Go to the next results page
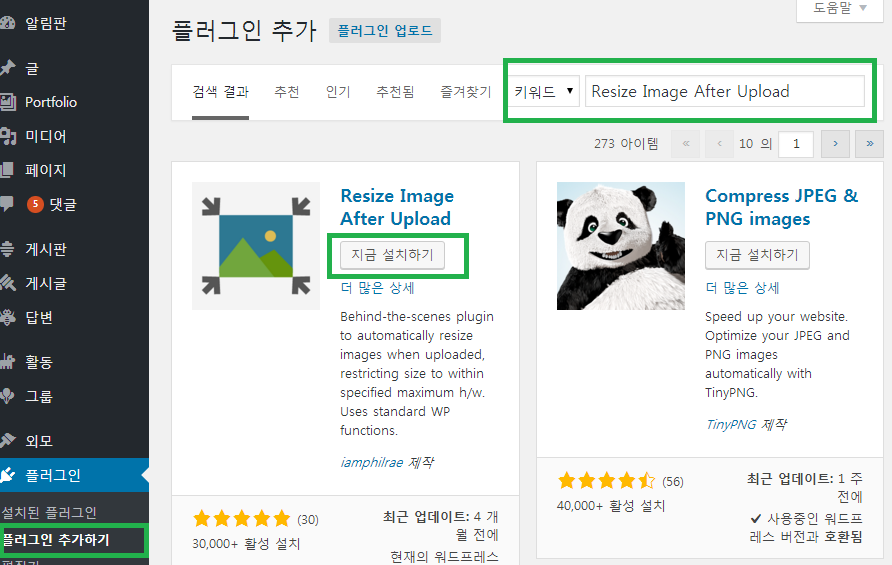The width and height of the screenshot is (892, 565). coord(835,143)
